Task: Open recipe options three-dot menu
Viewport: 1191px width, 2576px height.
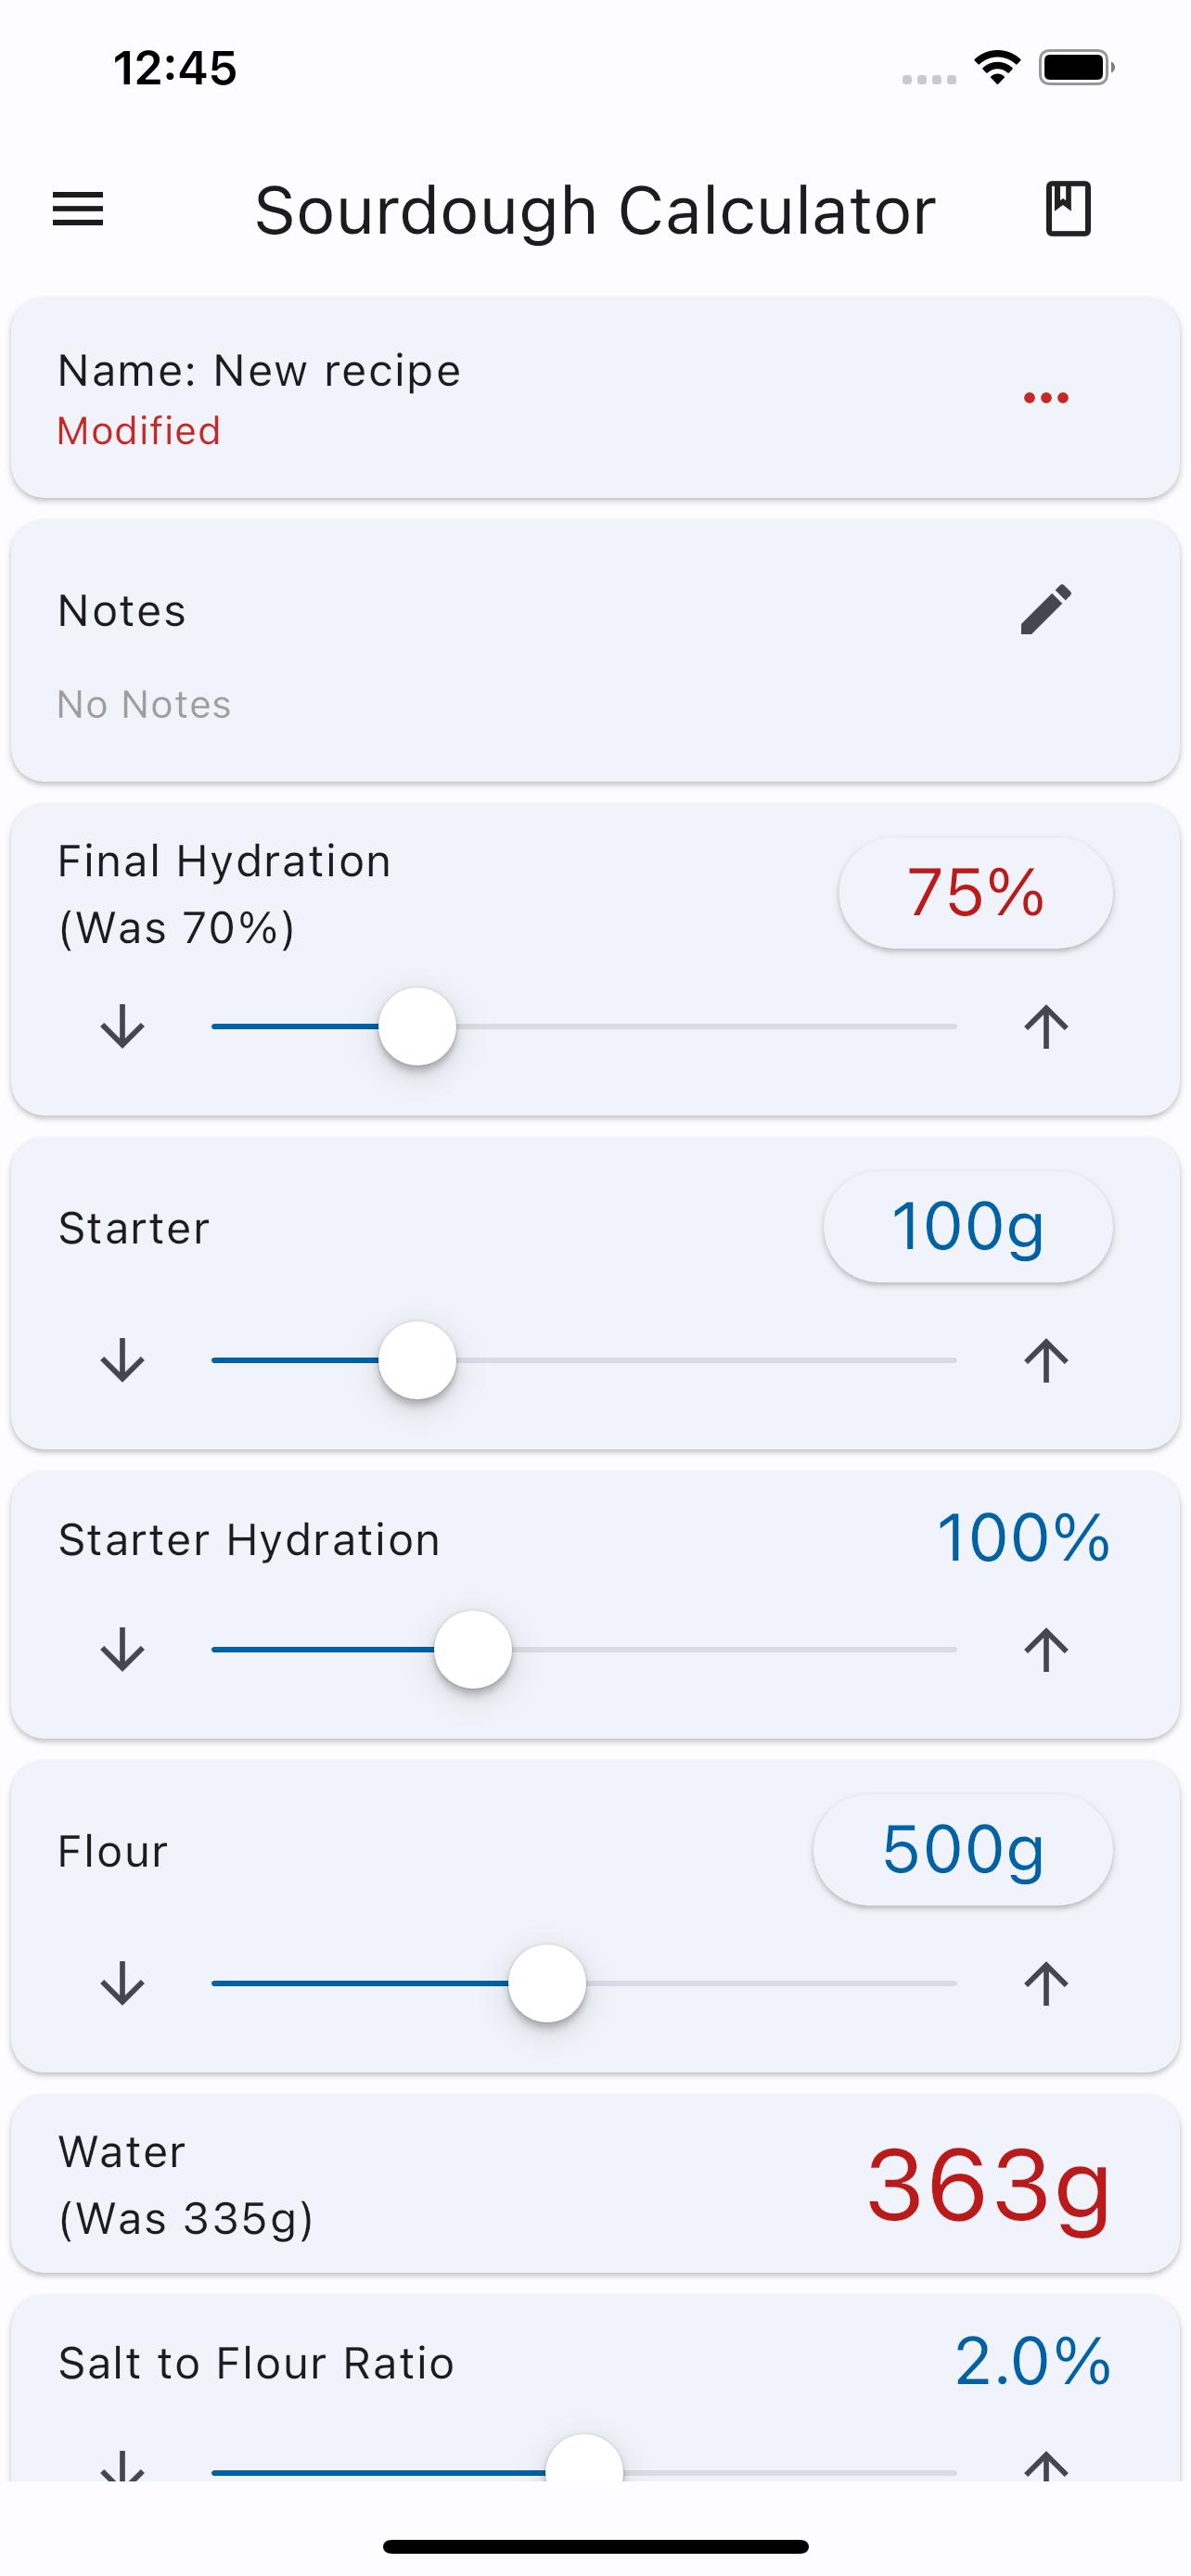Action: pyautogui.click(x=1045, y=398)
